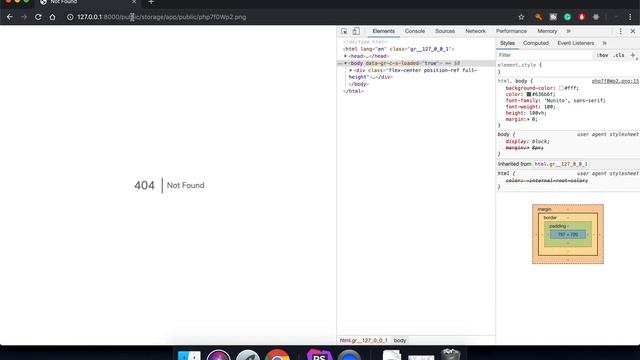The width and height of the screenshot is (640, 360).
Task: Open the gray square extension icon
Action: click(553, 17)
